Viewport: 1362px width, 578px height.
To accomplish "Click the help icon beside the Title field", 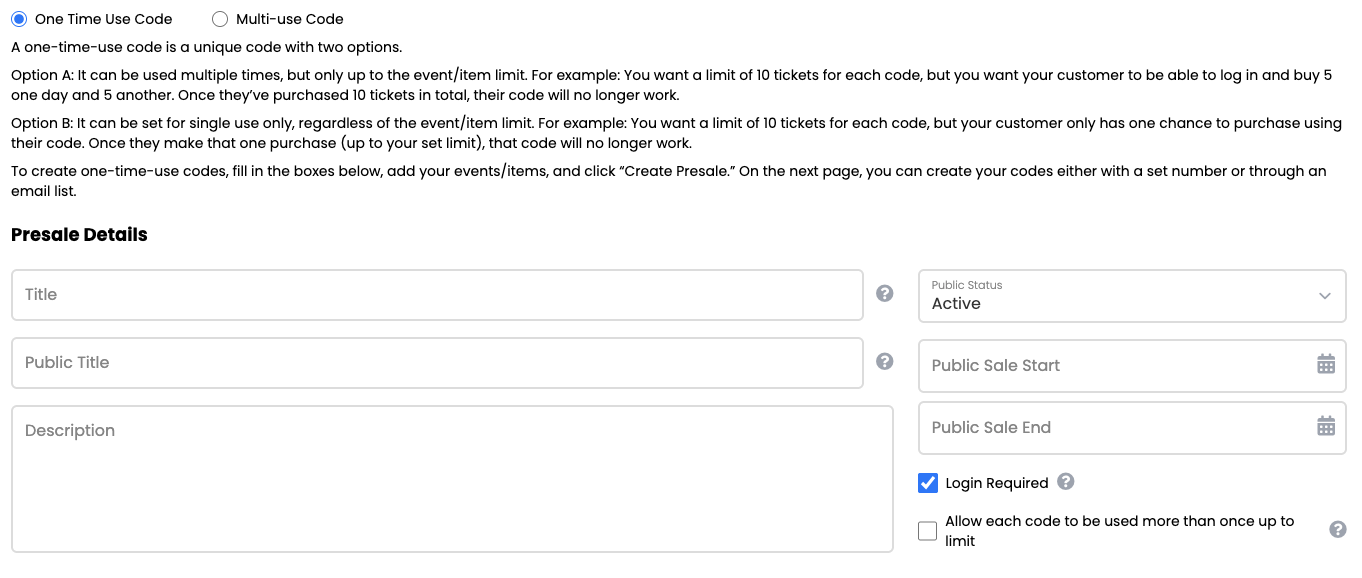I will (884, 294).
